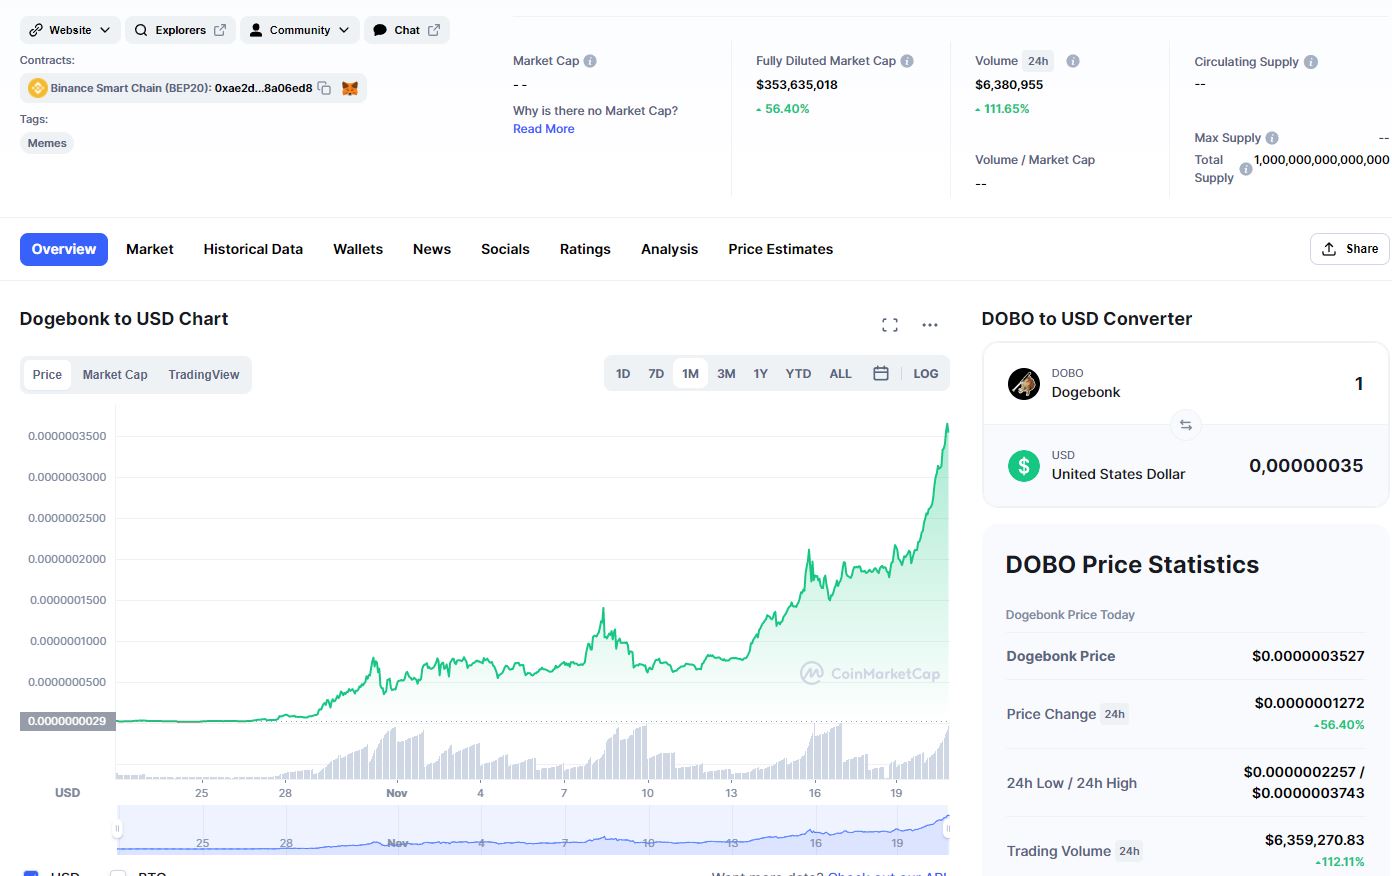Screen dimensions: 1392x876
Task: Click the Trading Volume value $6,359,270.83
Action: pyautogui.click(x=1315, y=840)
